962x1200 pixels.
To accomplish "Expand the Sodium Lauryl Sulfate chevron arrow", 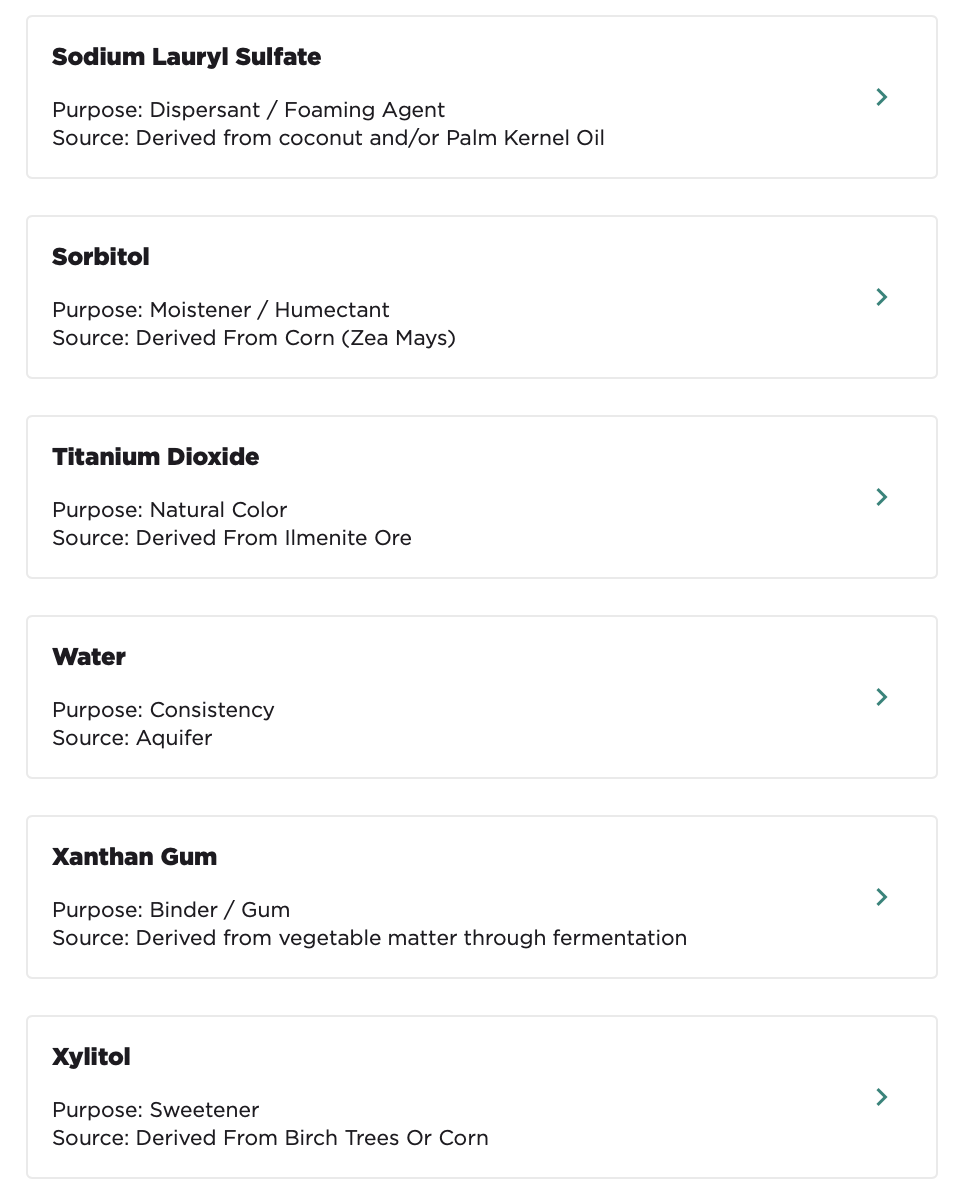I will click(x=881, y=97).
